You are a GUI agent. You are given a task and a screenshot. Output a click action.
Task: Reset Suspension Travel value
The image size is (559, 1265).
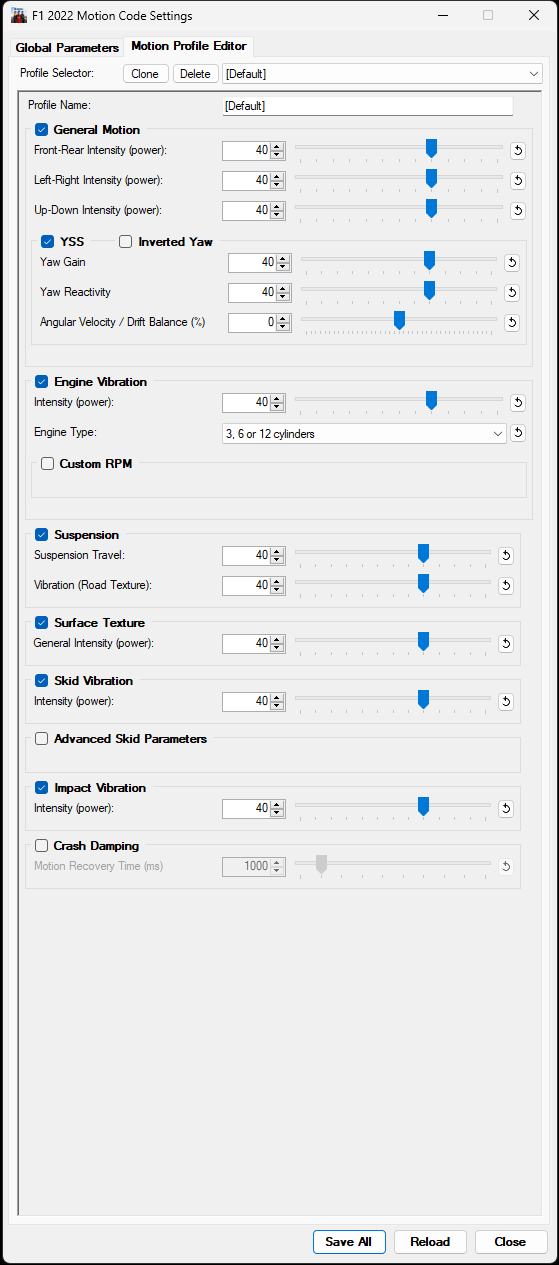click(x=506, y=556)
